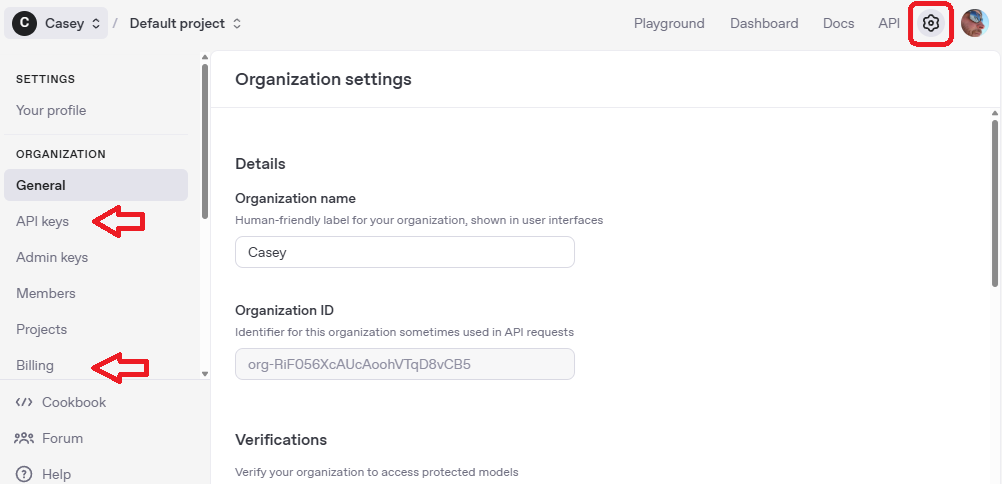
Task: Open the API reference link
Action: coord(889,23)
